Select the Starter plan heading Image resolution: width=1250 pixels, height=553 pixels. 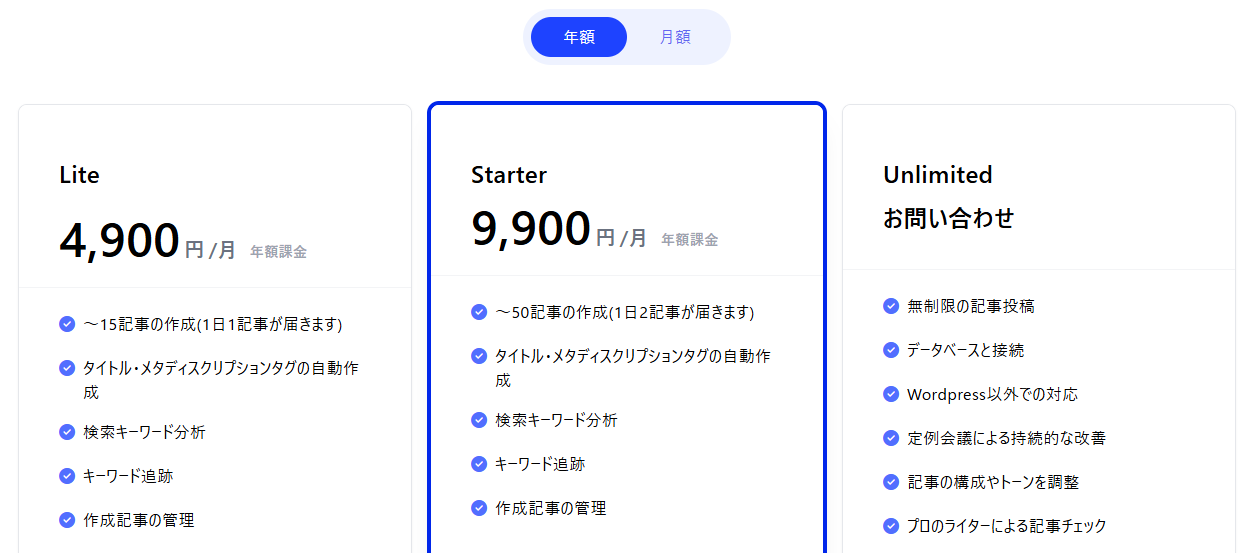pos(509,175)
